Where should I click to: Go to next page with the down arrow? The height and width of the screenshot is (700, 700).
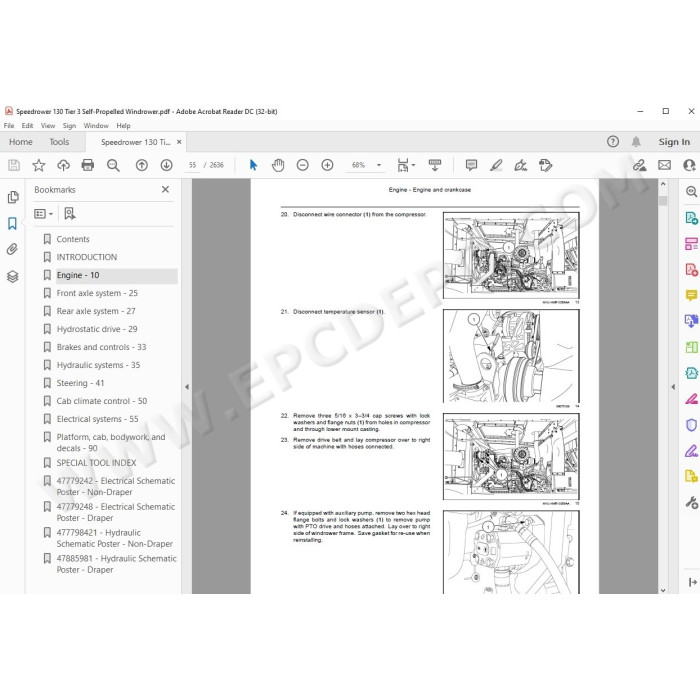[167, 165]
